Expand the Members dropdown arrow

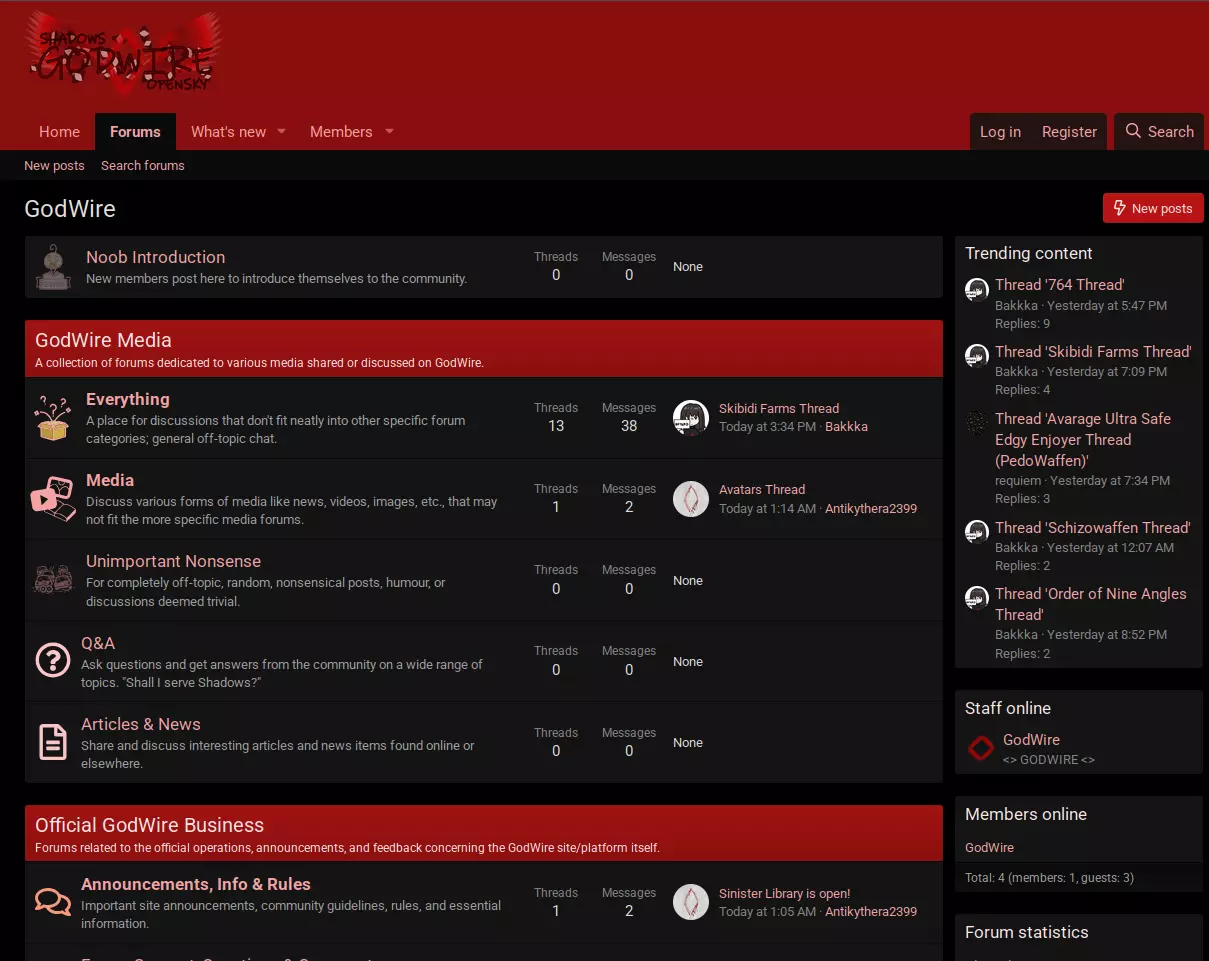(x=389, y=132)
